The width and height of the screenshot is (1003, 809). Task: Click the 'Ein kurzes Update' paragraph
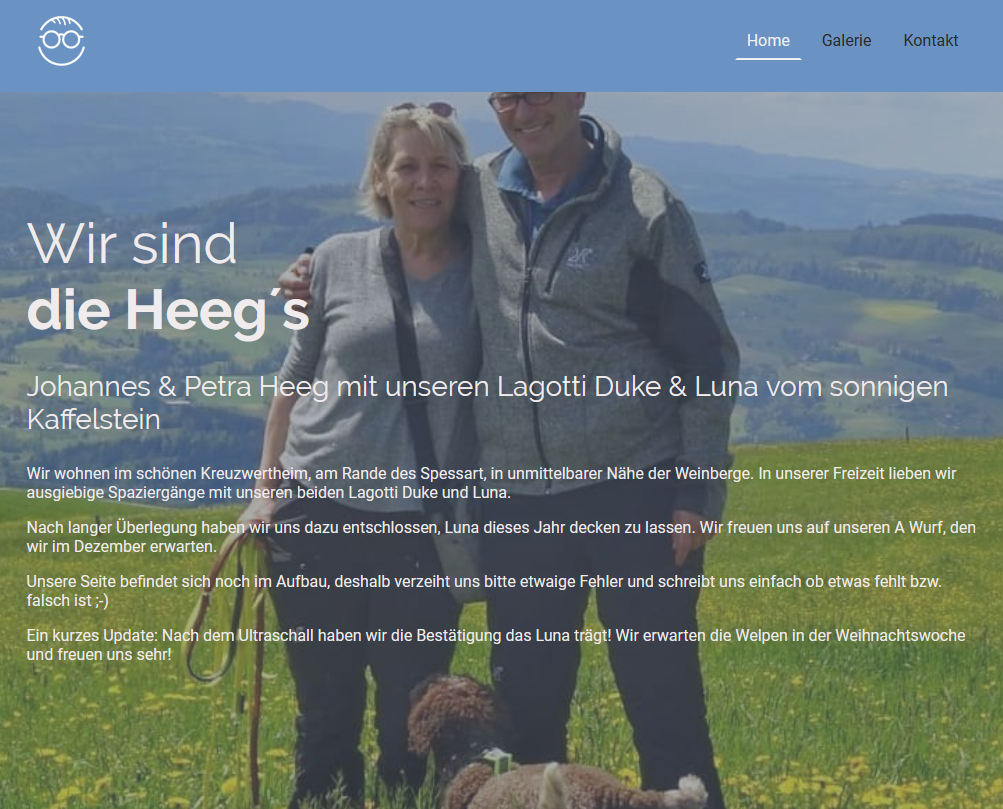click(x=496, y=645)
